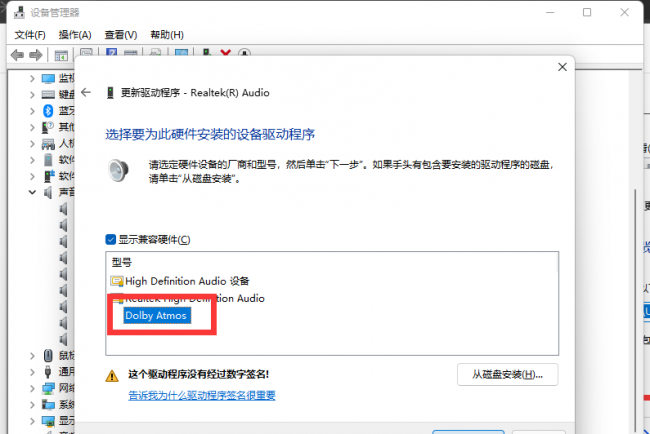The image size is (650, 434).
Task: Select the 软件 icon with blue puzzle piece
Action: [49, 176]
